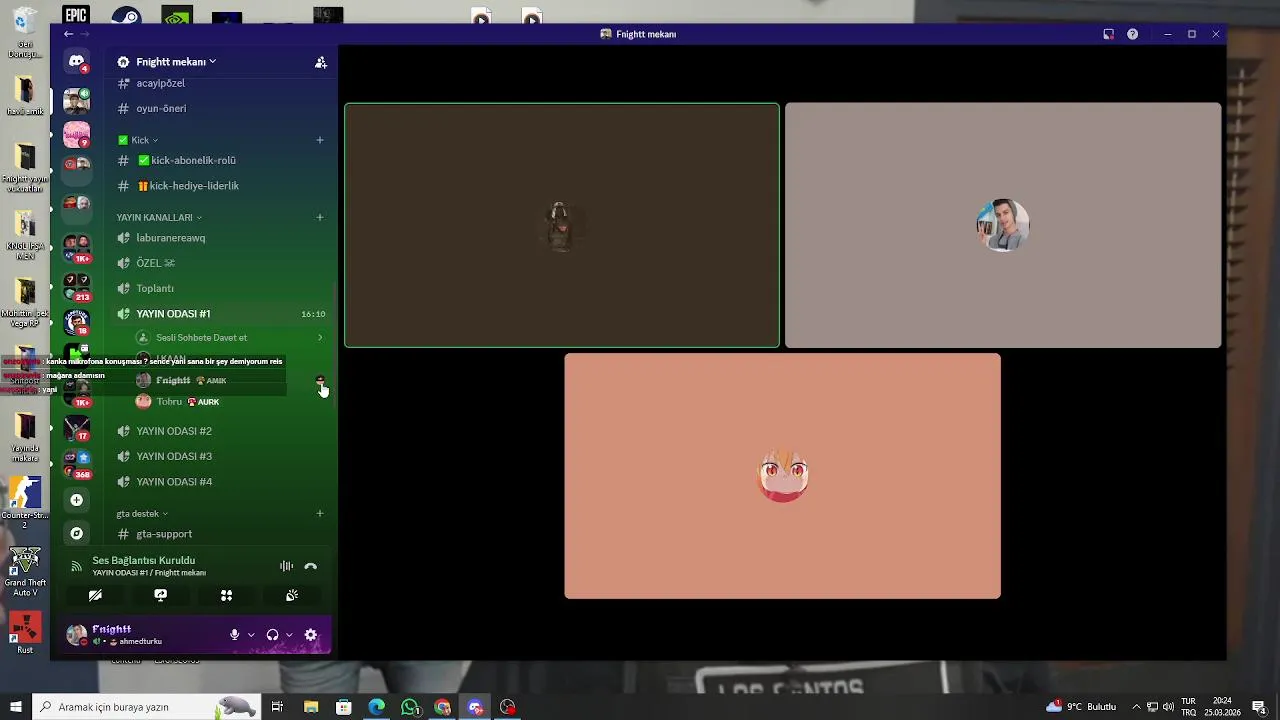Screen dimensions: 1280x720
Task: Open the oyun-öneri text channel
Action: pyautogui.click(x=161, y=108)
